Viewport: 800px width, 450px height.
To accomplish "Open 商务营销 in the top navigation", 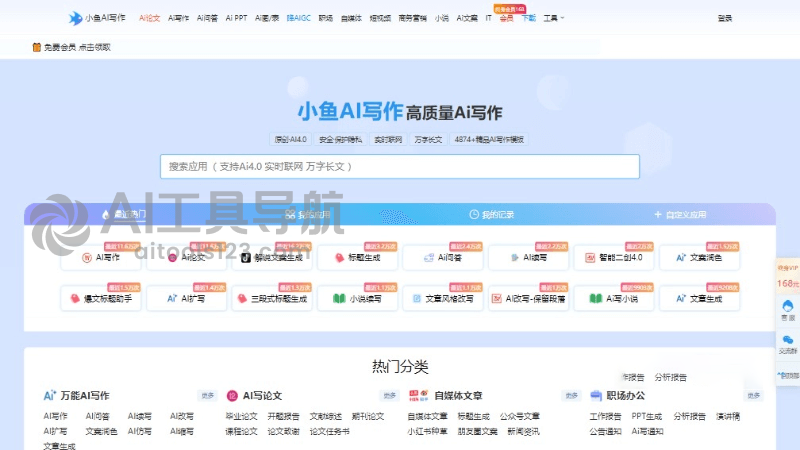I will click(x=413, y=18).
